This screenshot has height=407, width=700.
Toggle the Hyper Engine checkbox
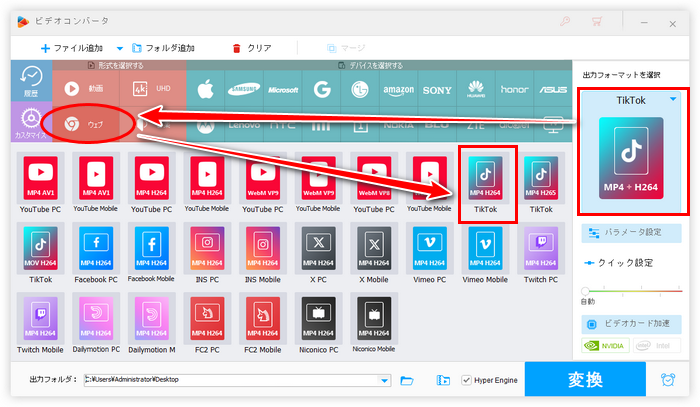click(466, 380)
